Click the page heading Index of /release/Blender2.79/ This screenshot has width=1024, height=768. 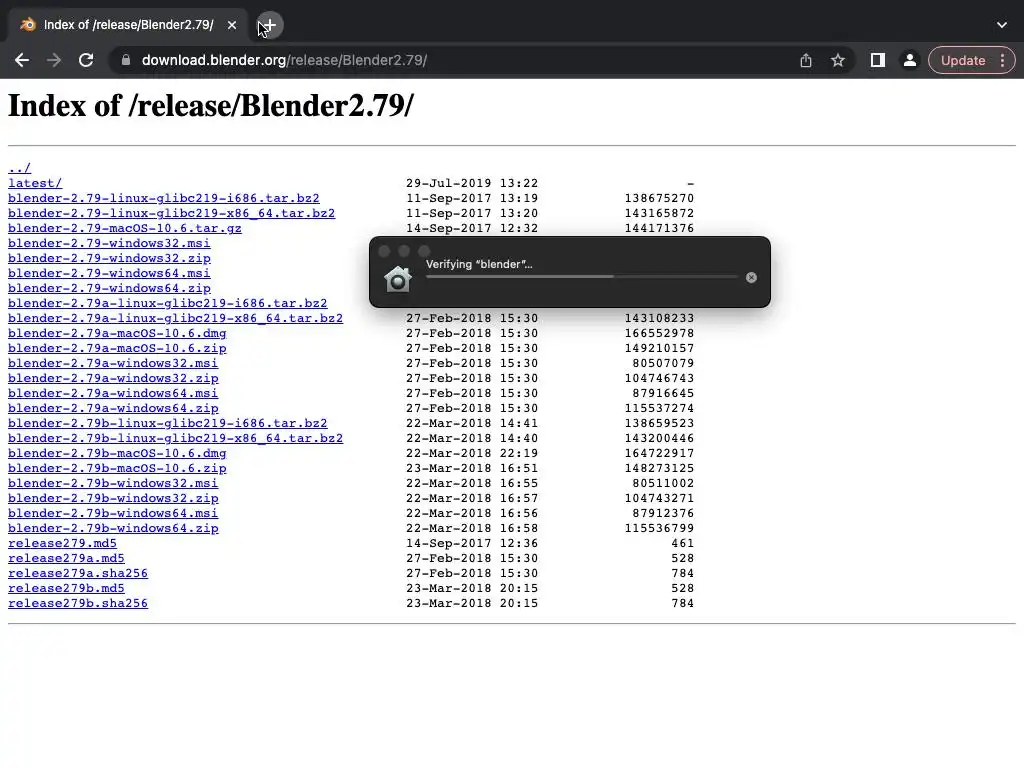click(x=211, y=106)
